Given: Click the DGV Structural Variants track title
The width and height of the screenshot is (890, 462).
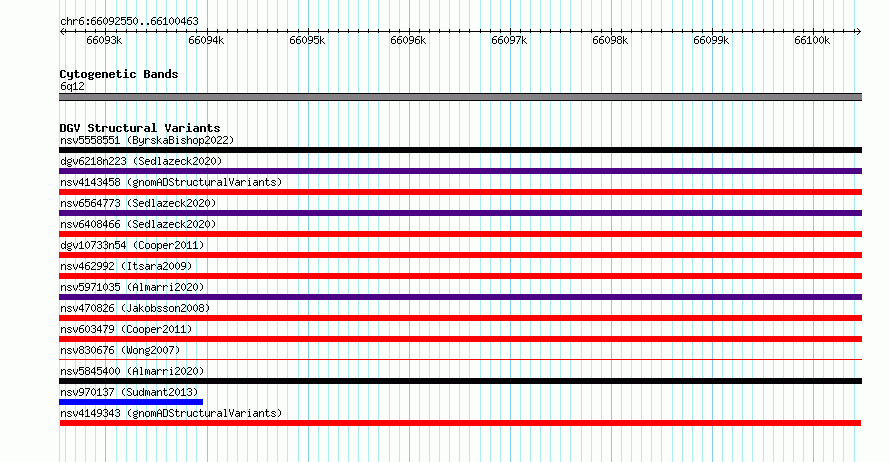Looking at the screenshot, I should click(140, 128).
